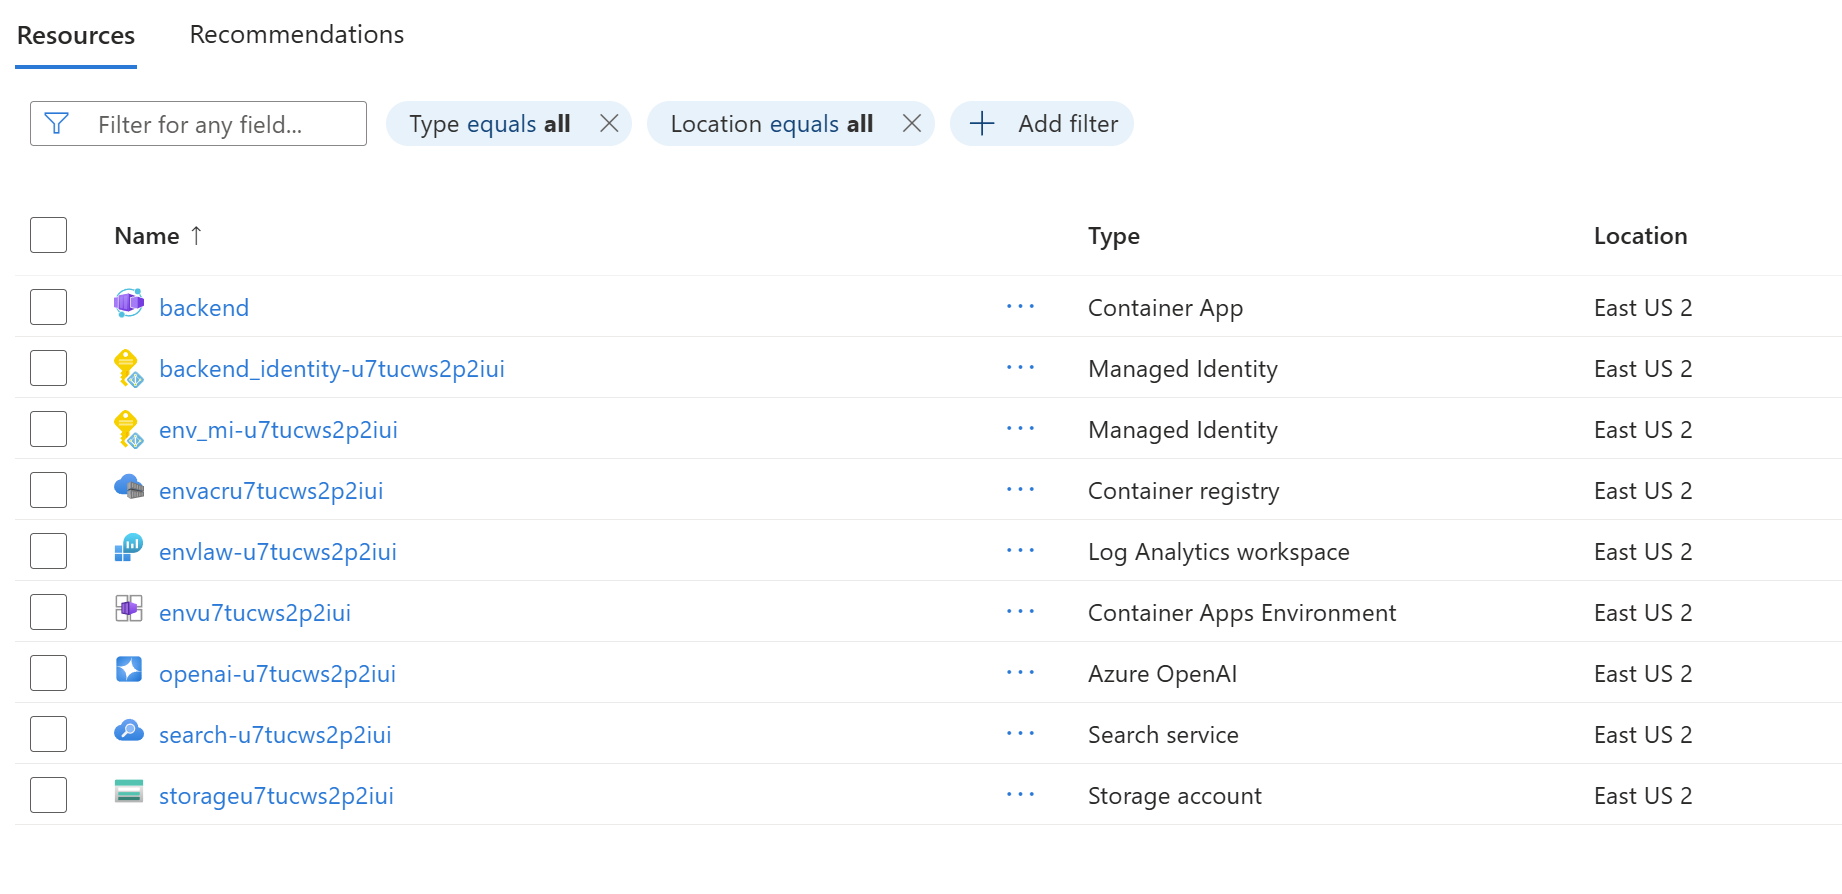
Task: Open more options for env_mi-u7tucws2p2iui row
Action: pyautogui.click(x=1020, y=429)
